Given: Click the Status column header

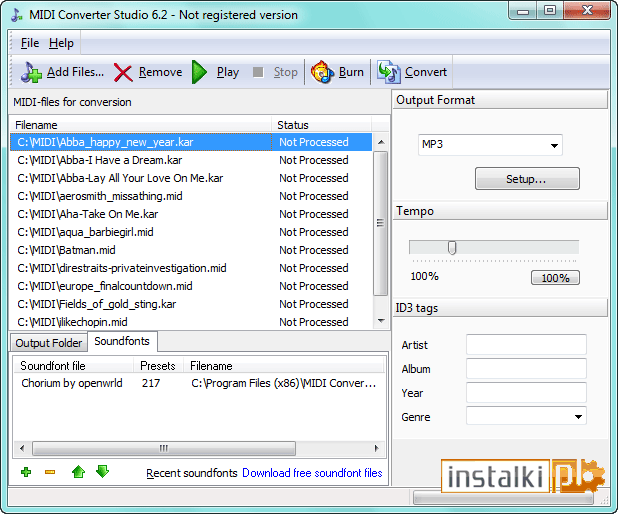Looking at the screenshot, I should [x=321, y=125].
